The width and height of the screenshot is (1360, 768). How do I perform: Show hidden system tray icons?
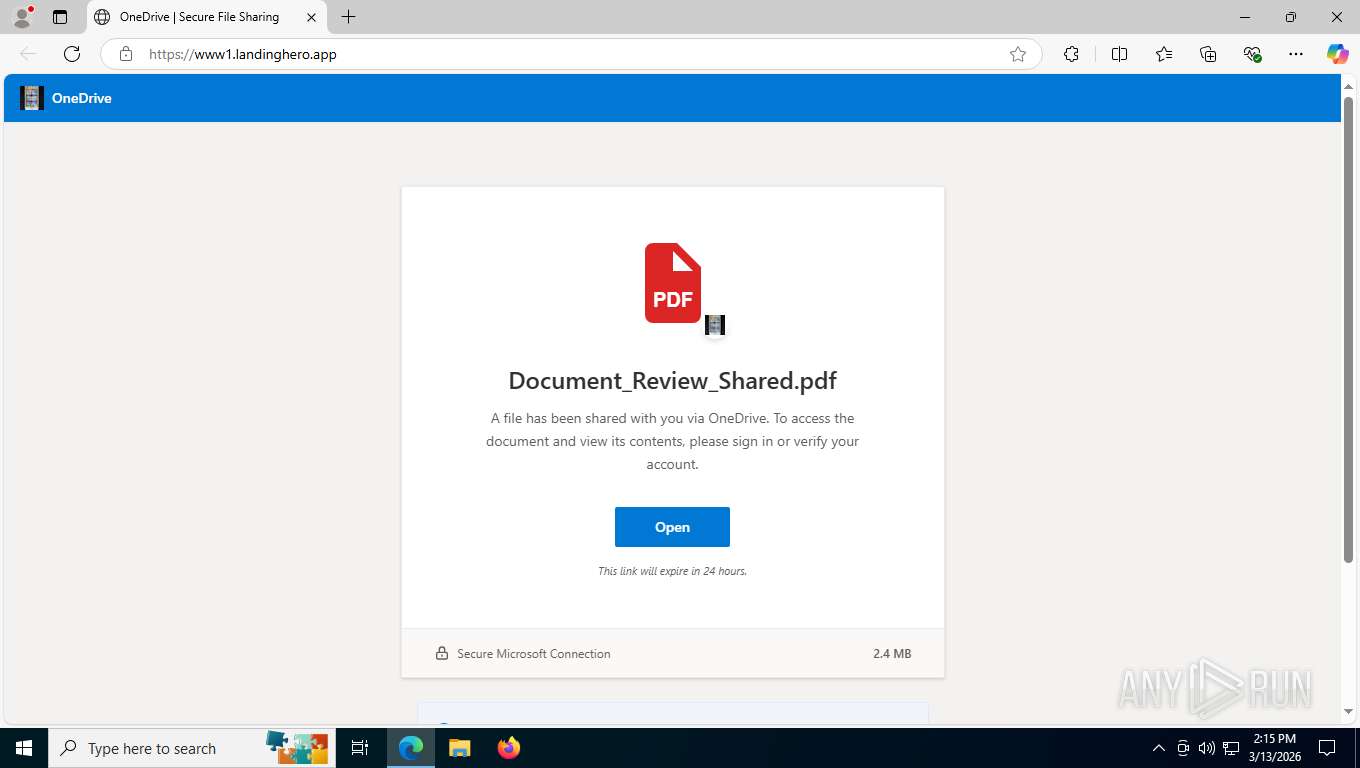[x=1159, y=748]
